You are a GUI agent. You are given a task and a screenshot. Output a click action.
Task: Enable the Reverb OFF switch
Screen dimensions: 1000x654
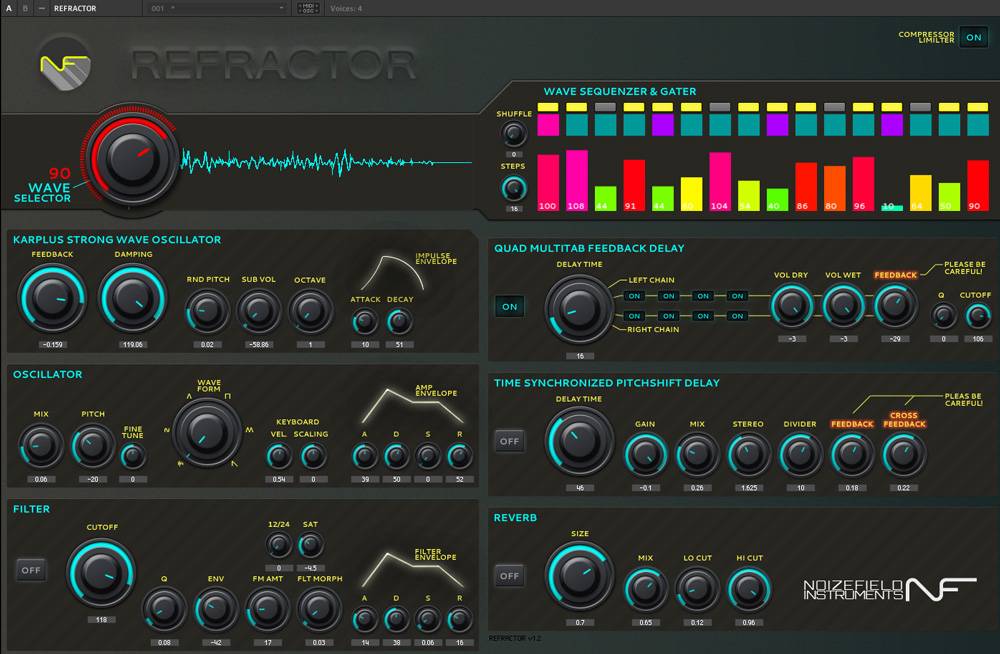(x=510, y=576)
